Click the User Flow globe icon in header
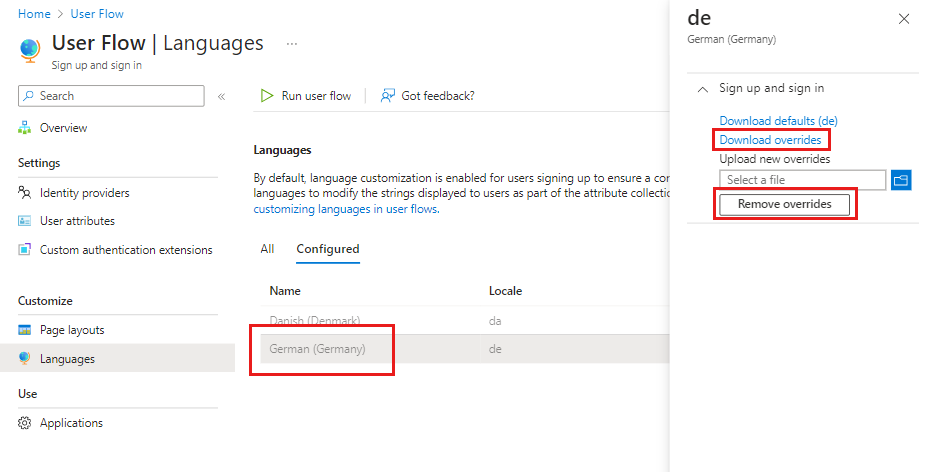The image size is (933, 472). (x=29, y=49)
